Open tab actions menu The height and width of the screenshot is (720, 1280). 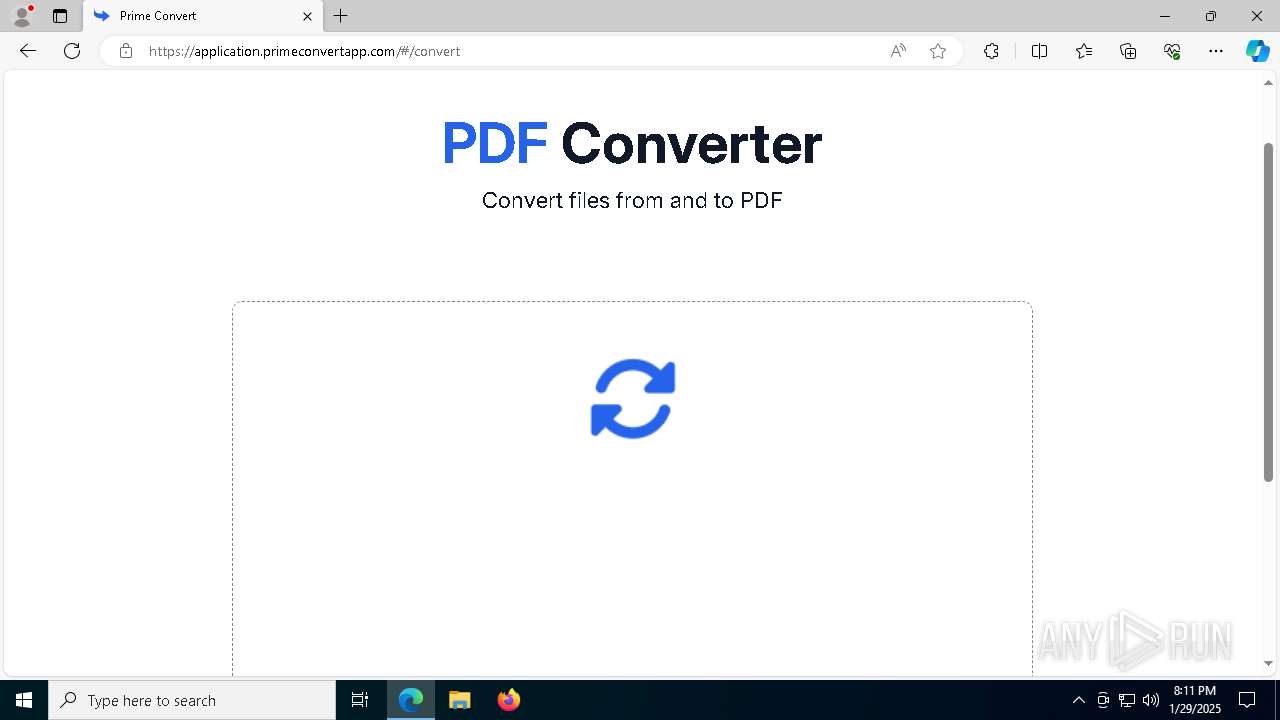(60, 16)
